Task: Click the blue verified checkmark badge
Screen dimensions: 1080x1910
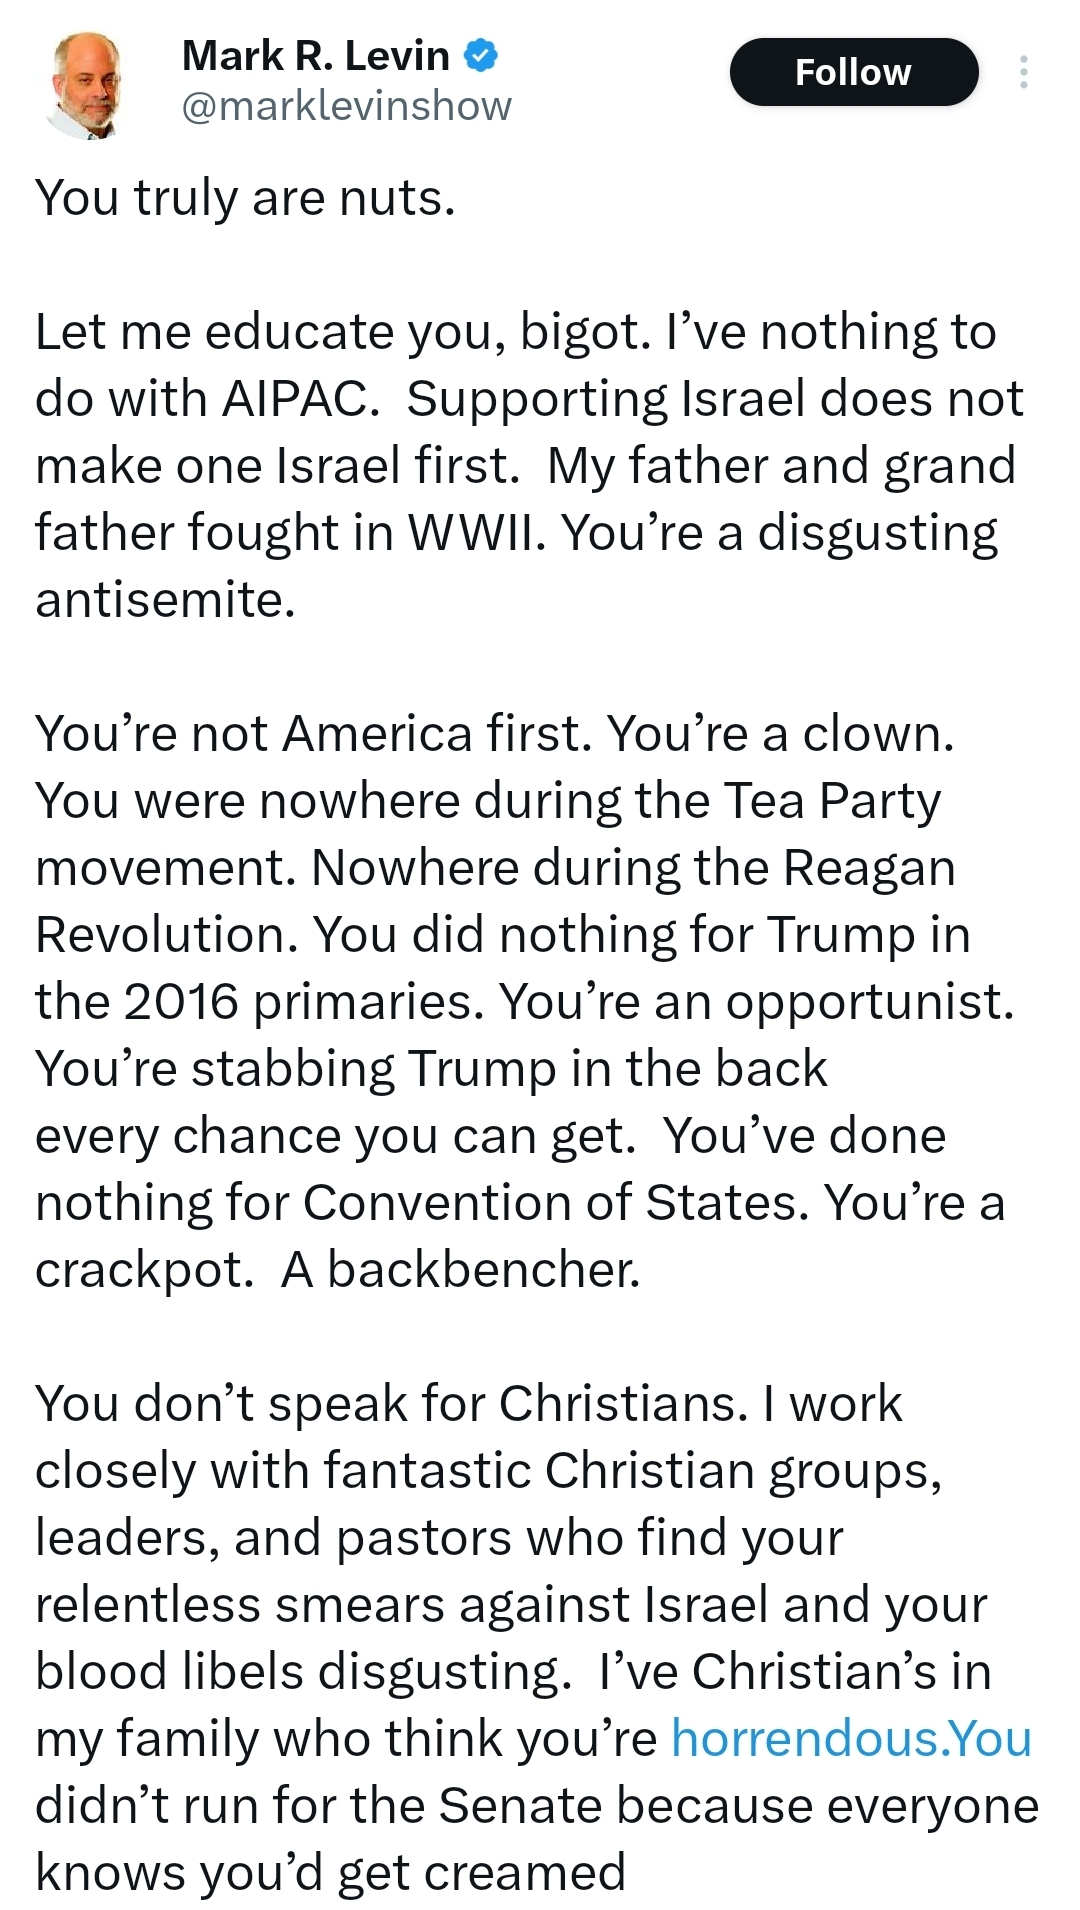Action: click(481, 56)
